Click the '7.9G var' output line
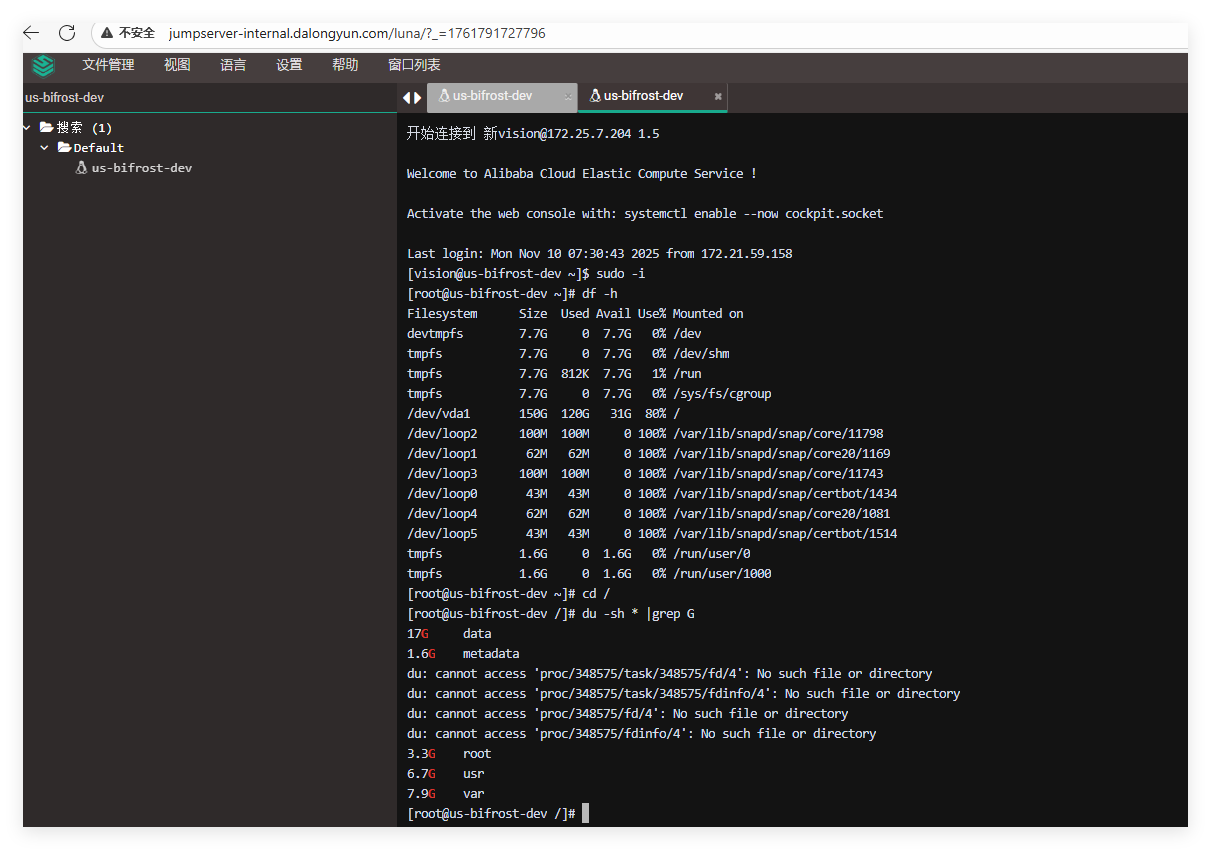Image resolution: width=1211 pixels, height=850 pixels. click(x=446, y=794)
